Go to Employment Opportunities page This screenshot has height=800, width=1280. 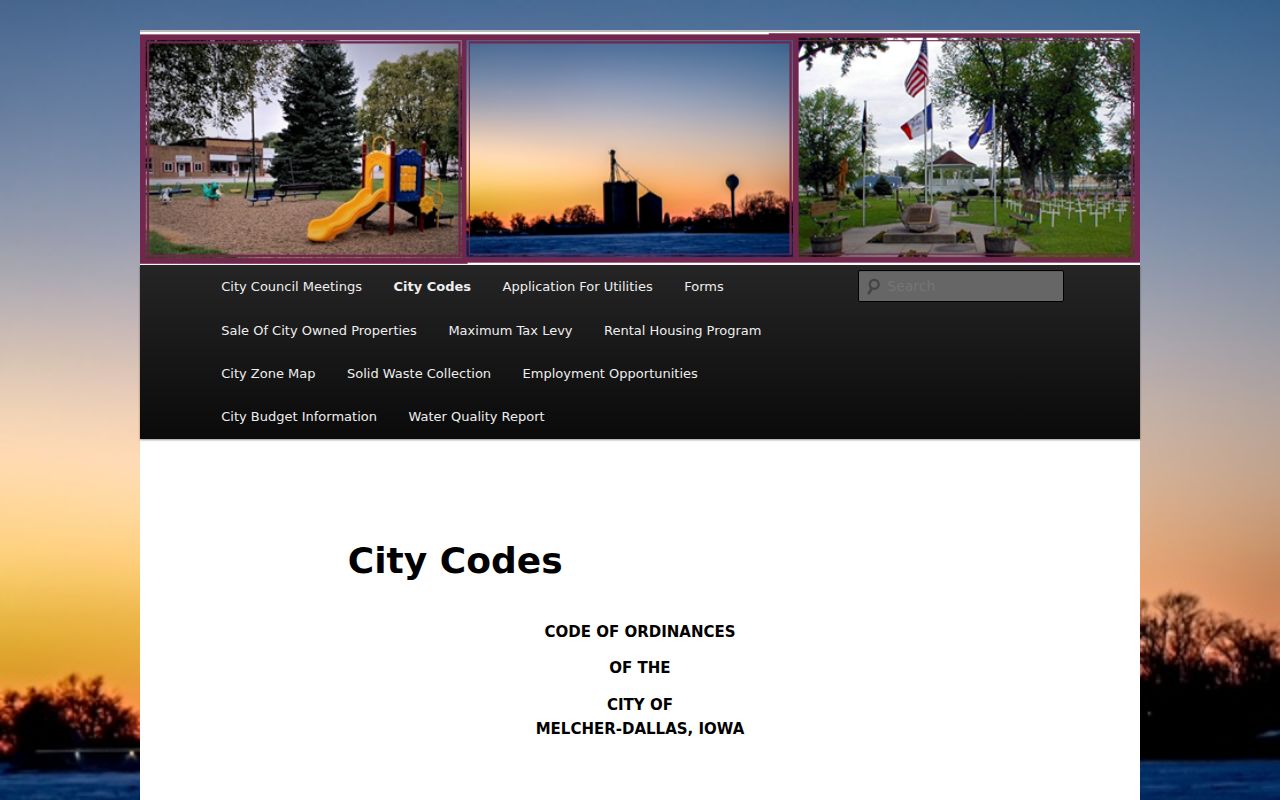[610, 373]
